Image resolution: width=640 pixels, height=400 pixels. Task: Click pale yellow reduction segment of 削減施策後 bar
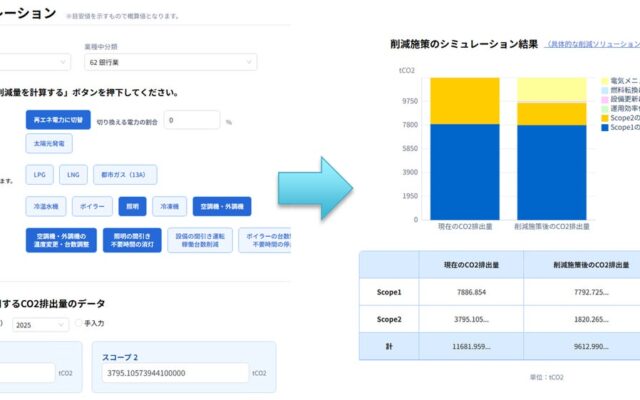(x=552, y=89)
